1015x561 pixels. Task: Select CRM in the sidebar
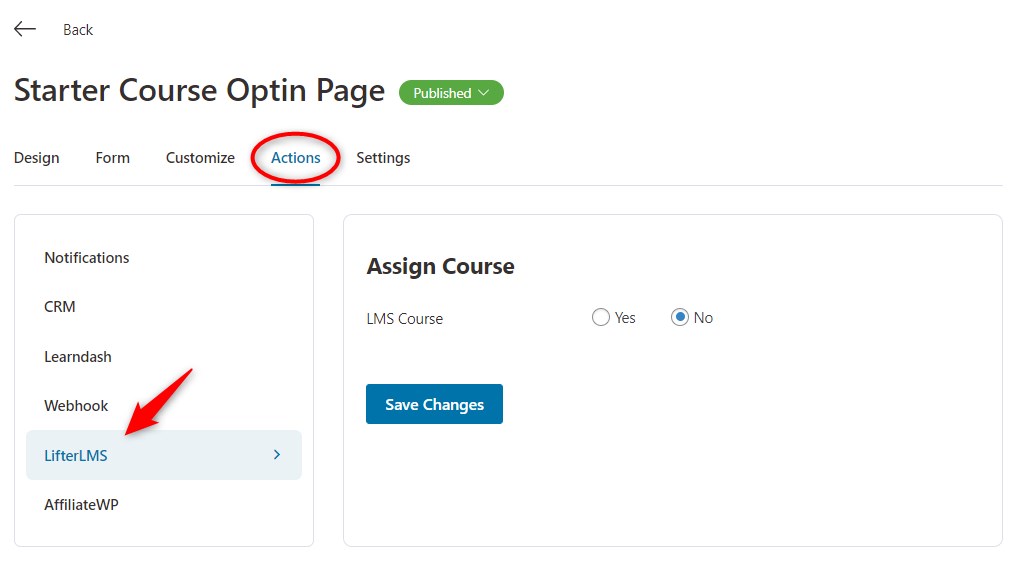(x=60, y=307)
